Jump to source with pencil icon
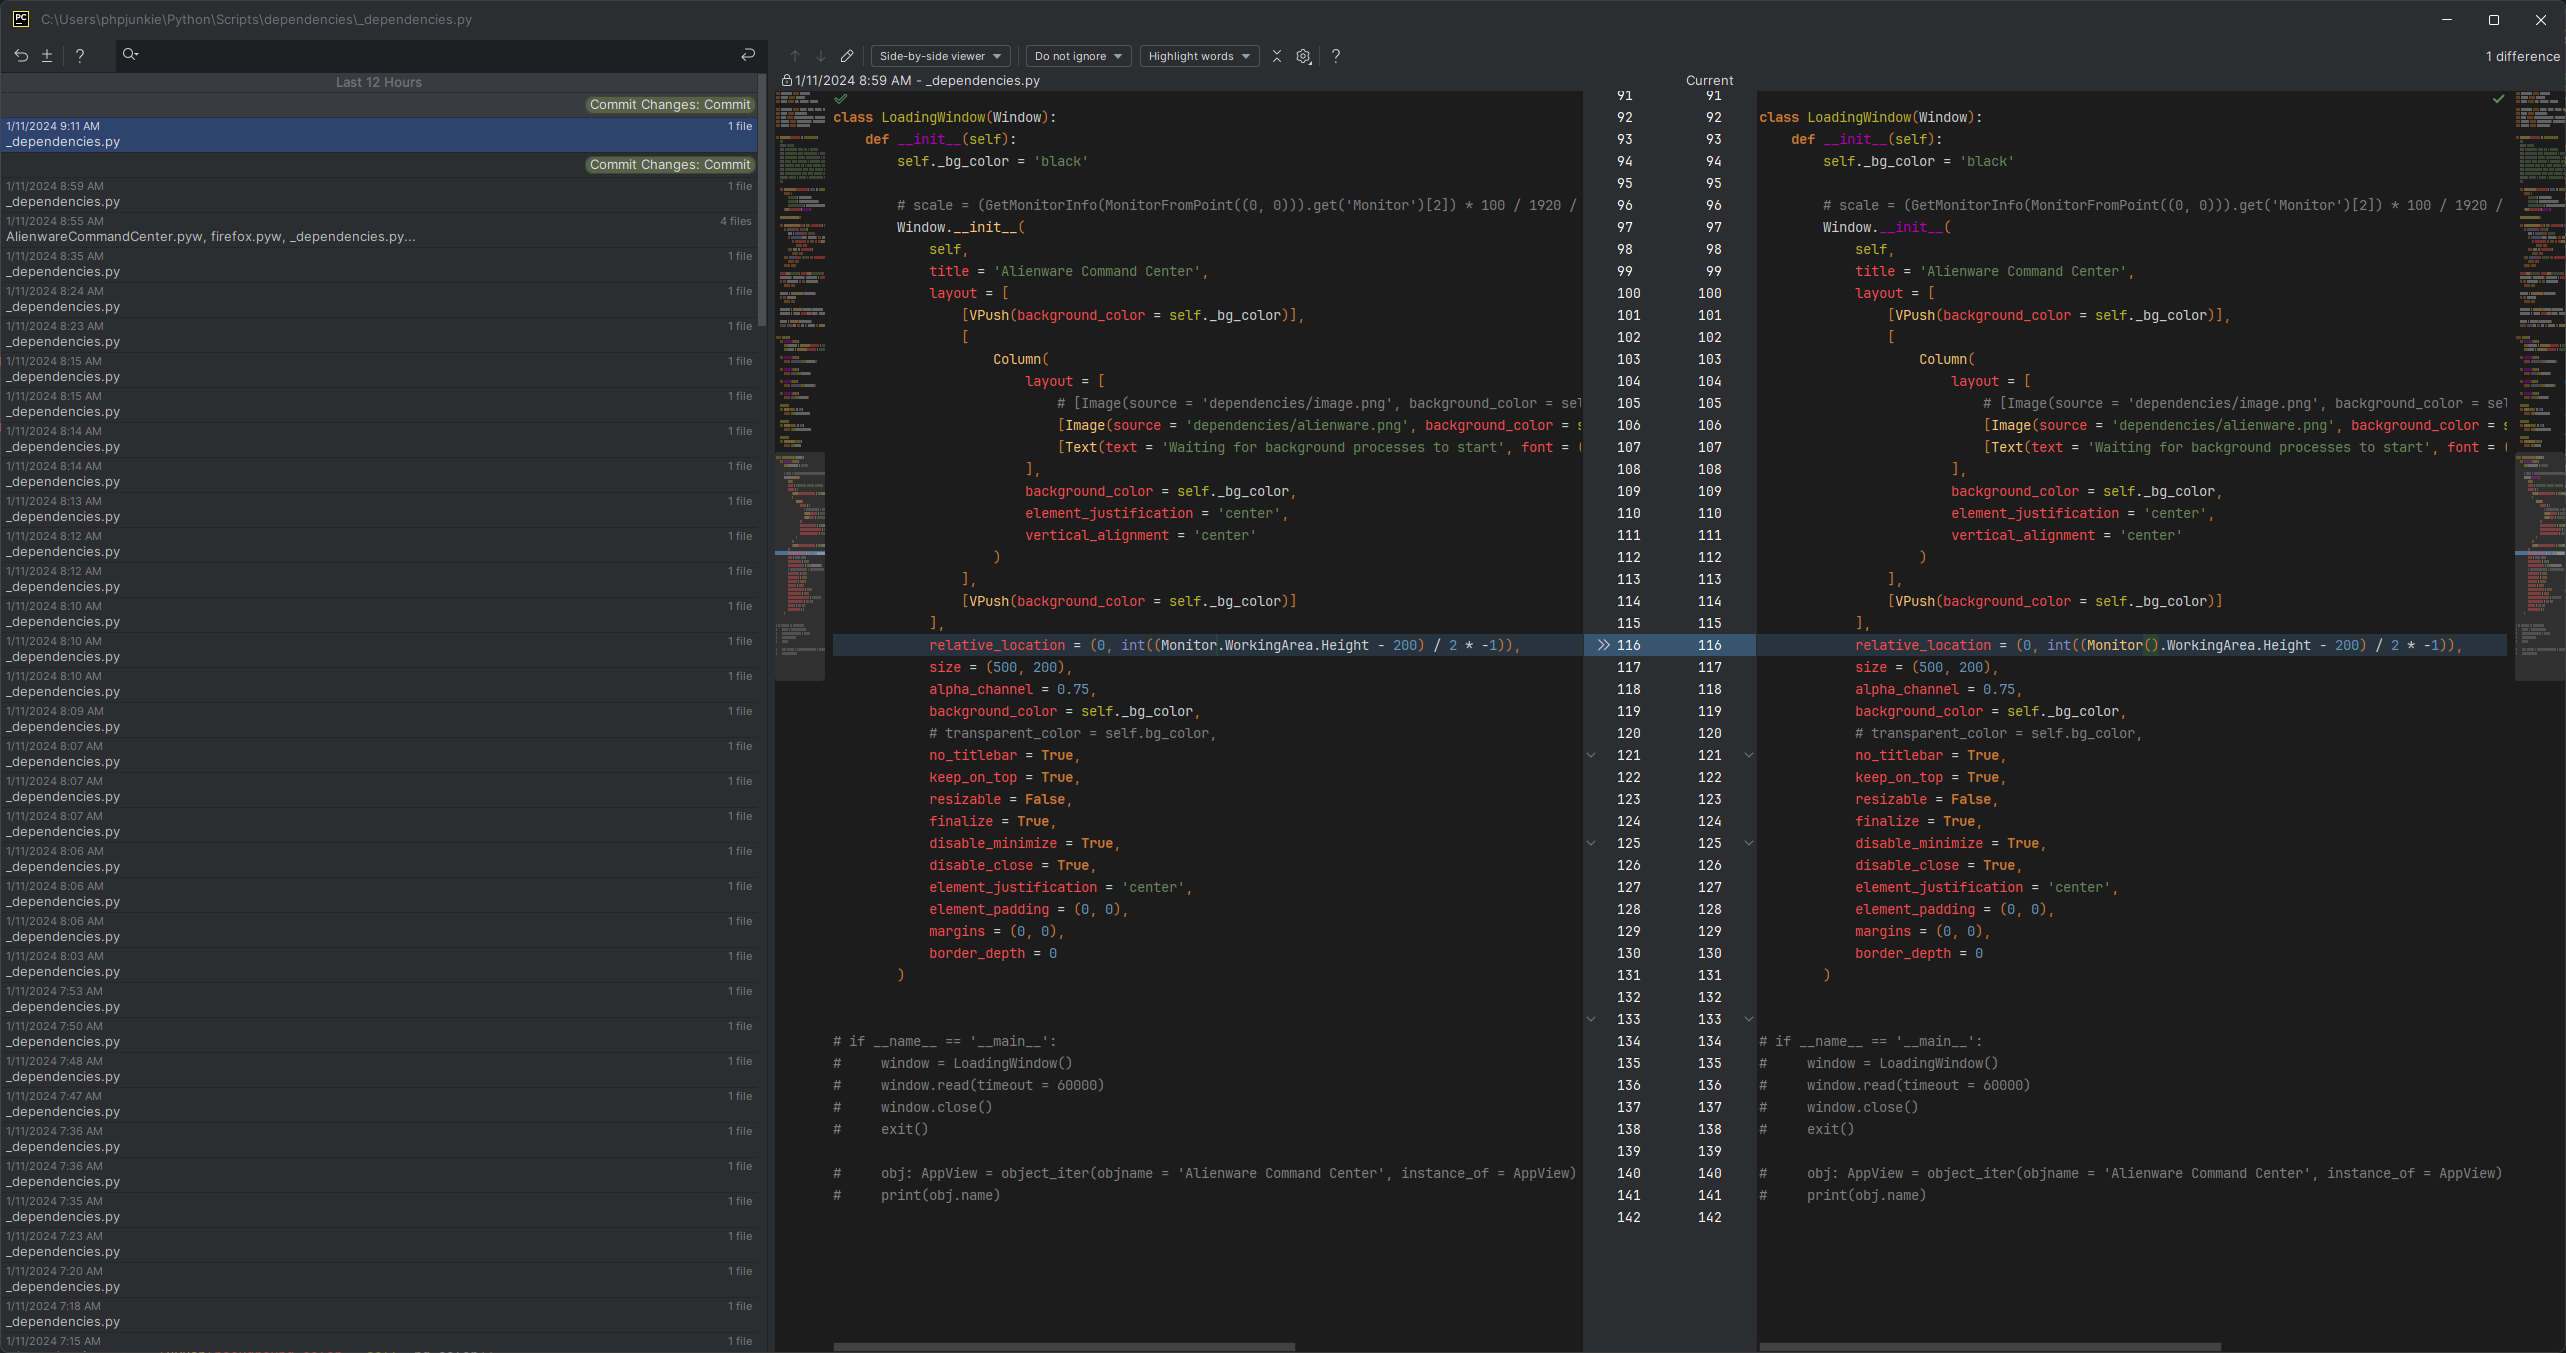Image resolution: width=2566 pixels, height=1353 pixels. pyautogui.click(x=847, y=56)
